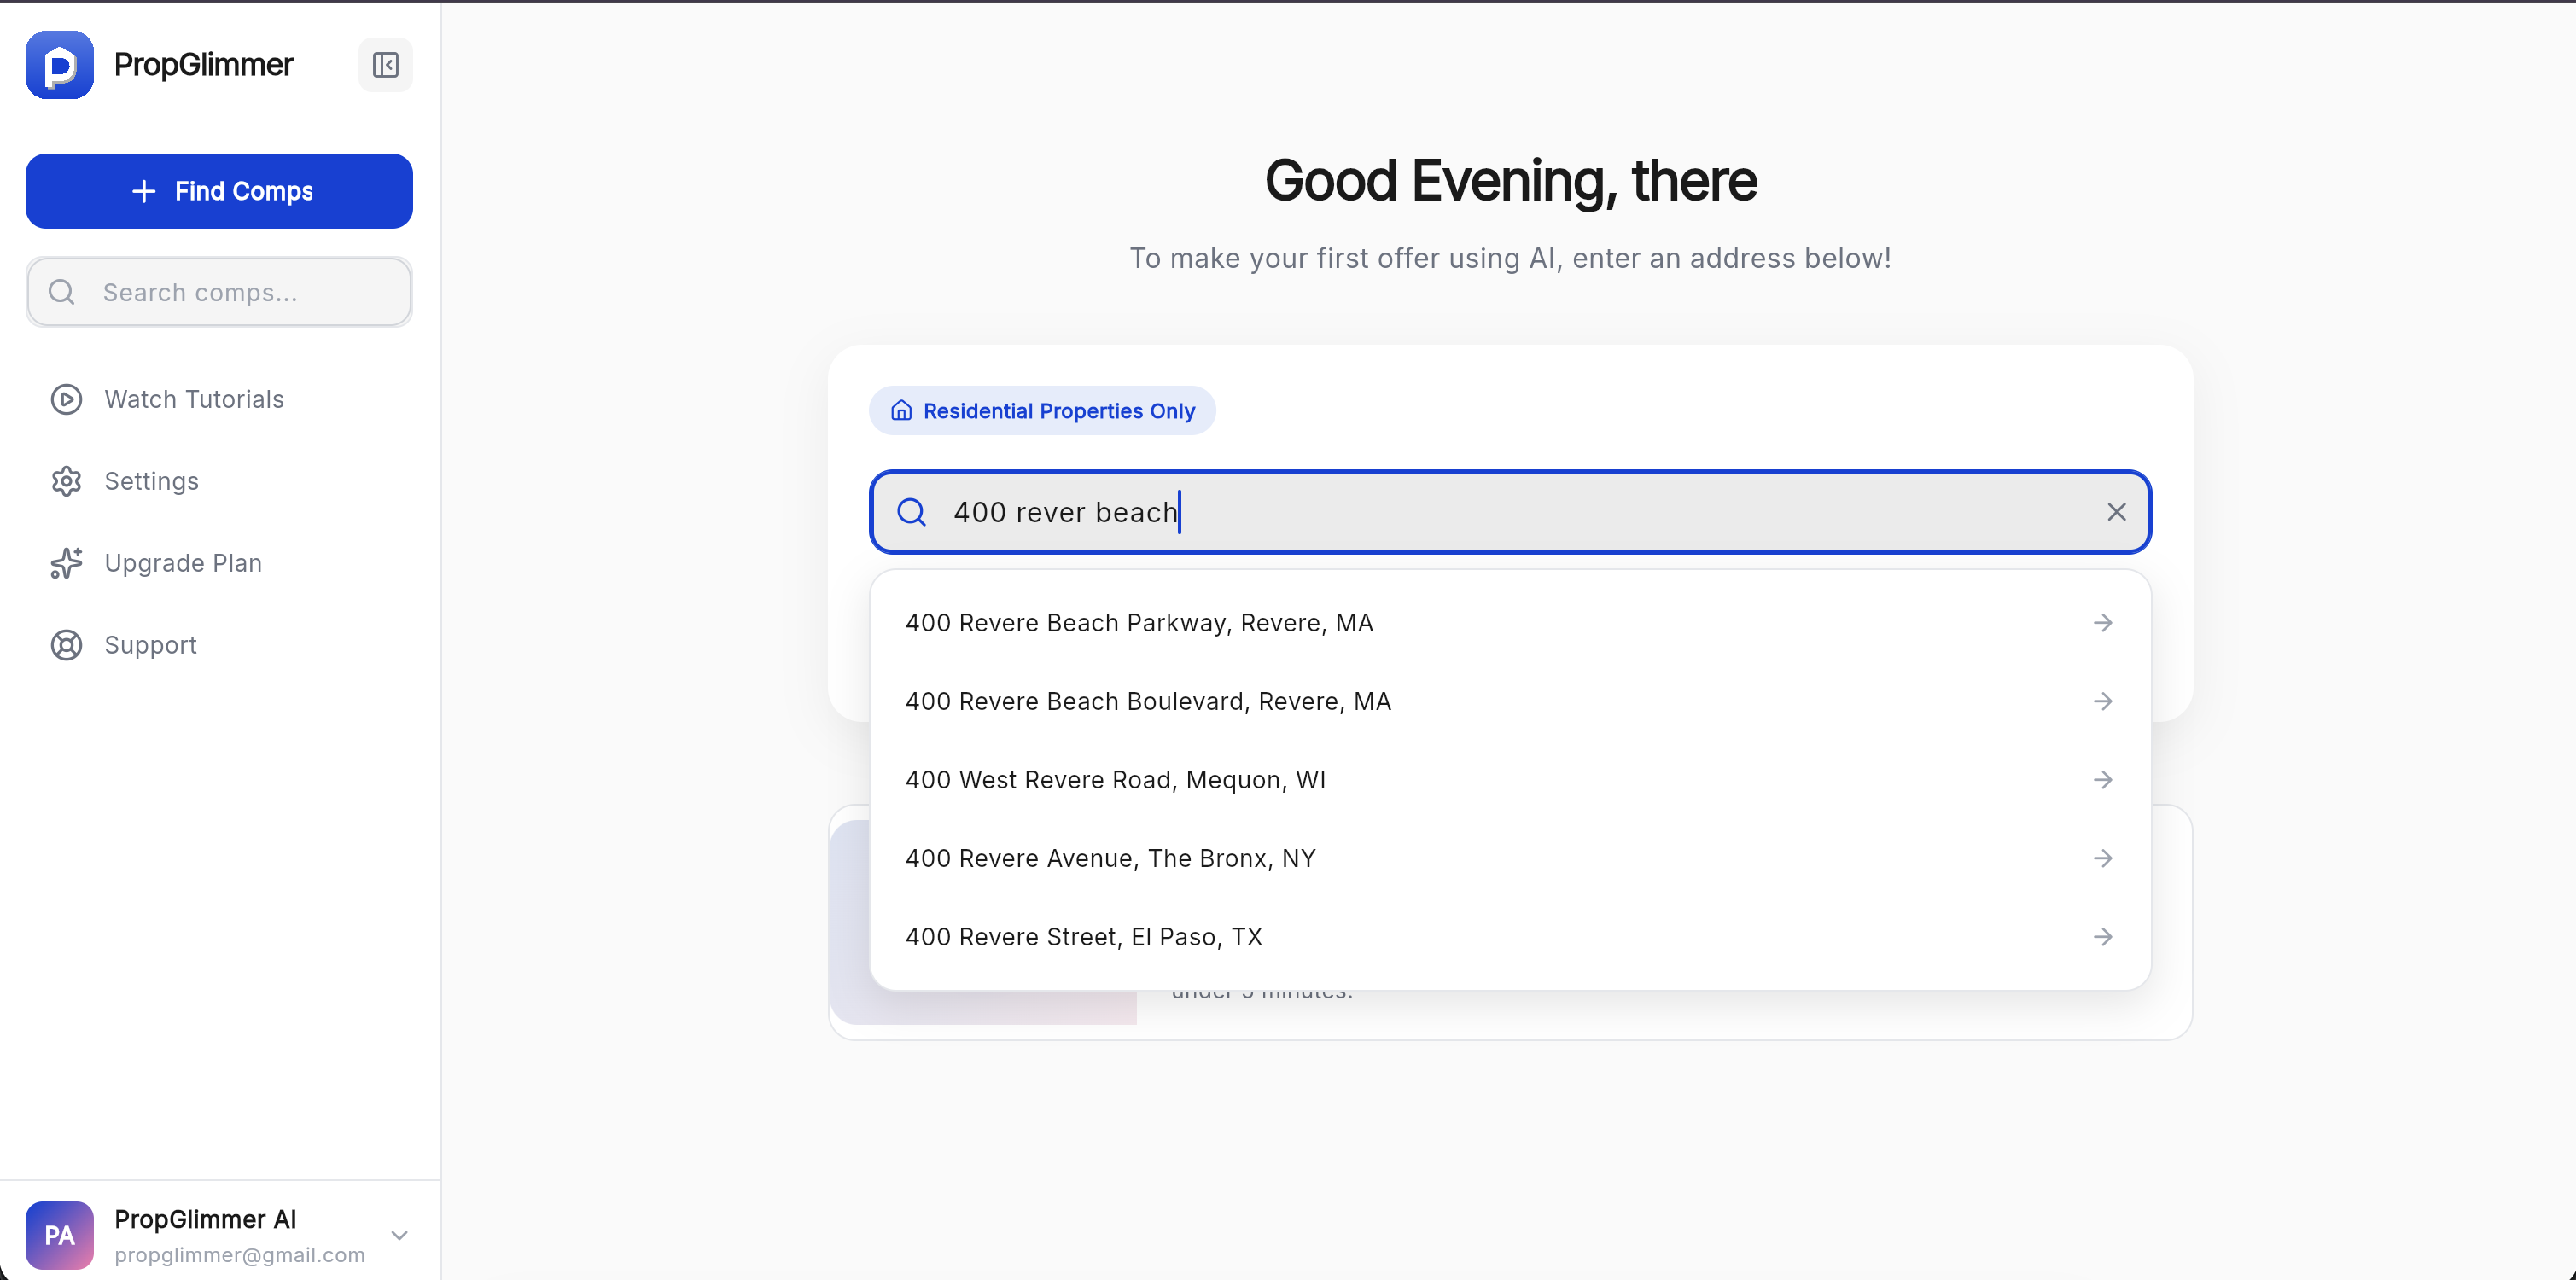This screenshot has height=1280, width=2576.
Task: Click the Support lifebuoy icon
Action: point(67,645)
